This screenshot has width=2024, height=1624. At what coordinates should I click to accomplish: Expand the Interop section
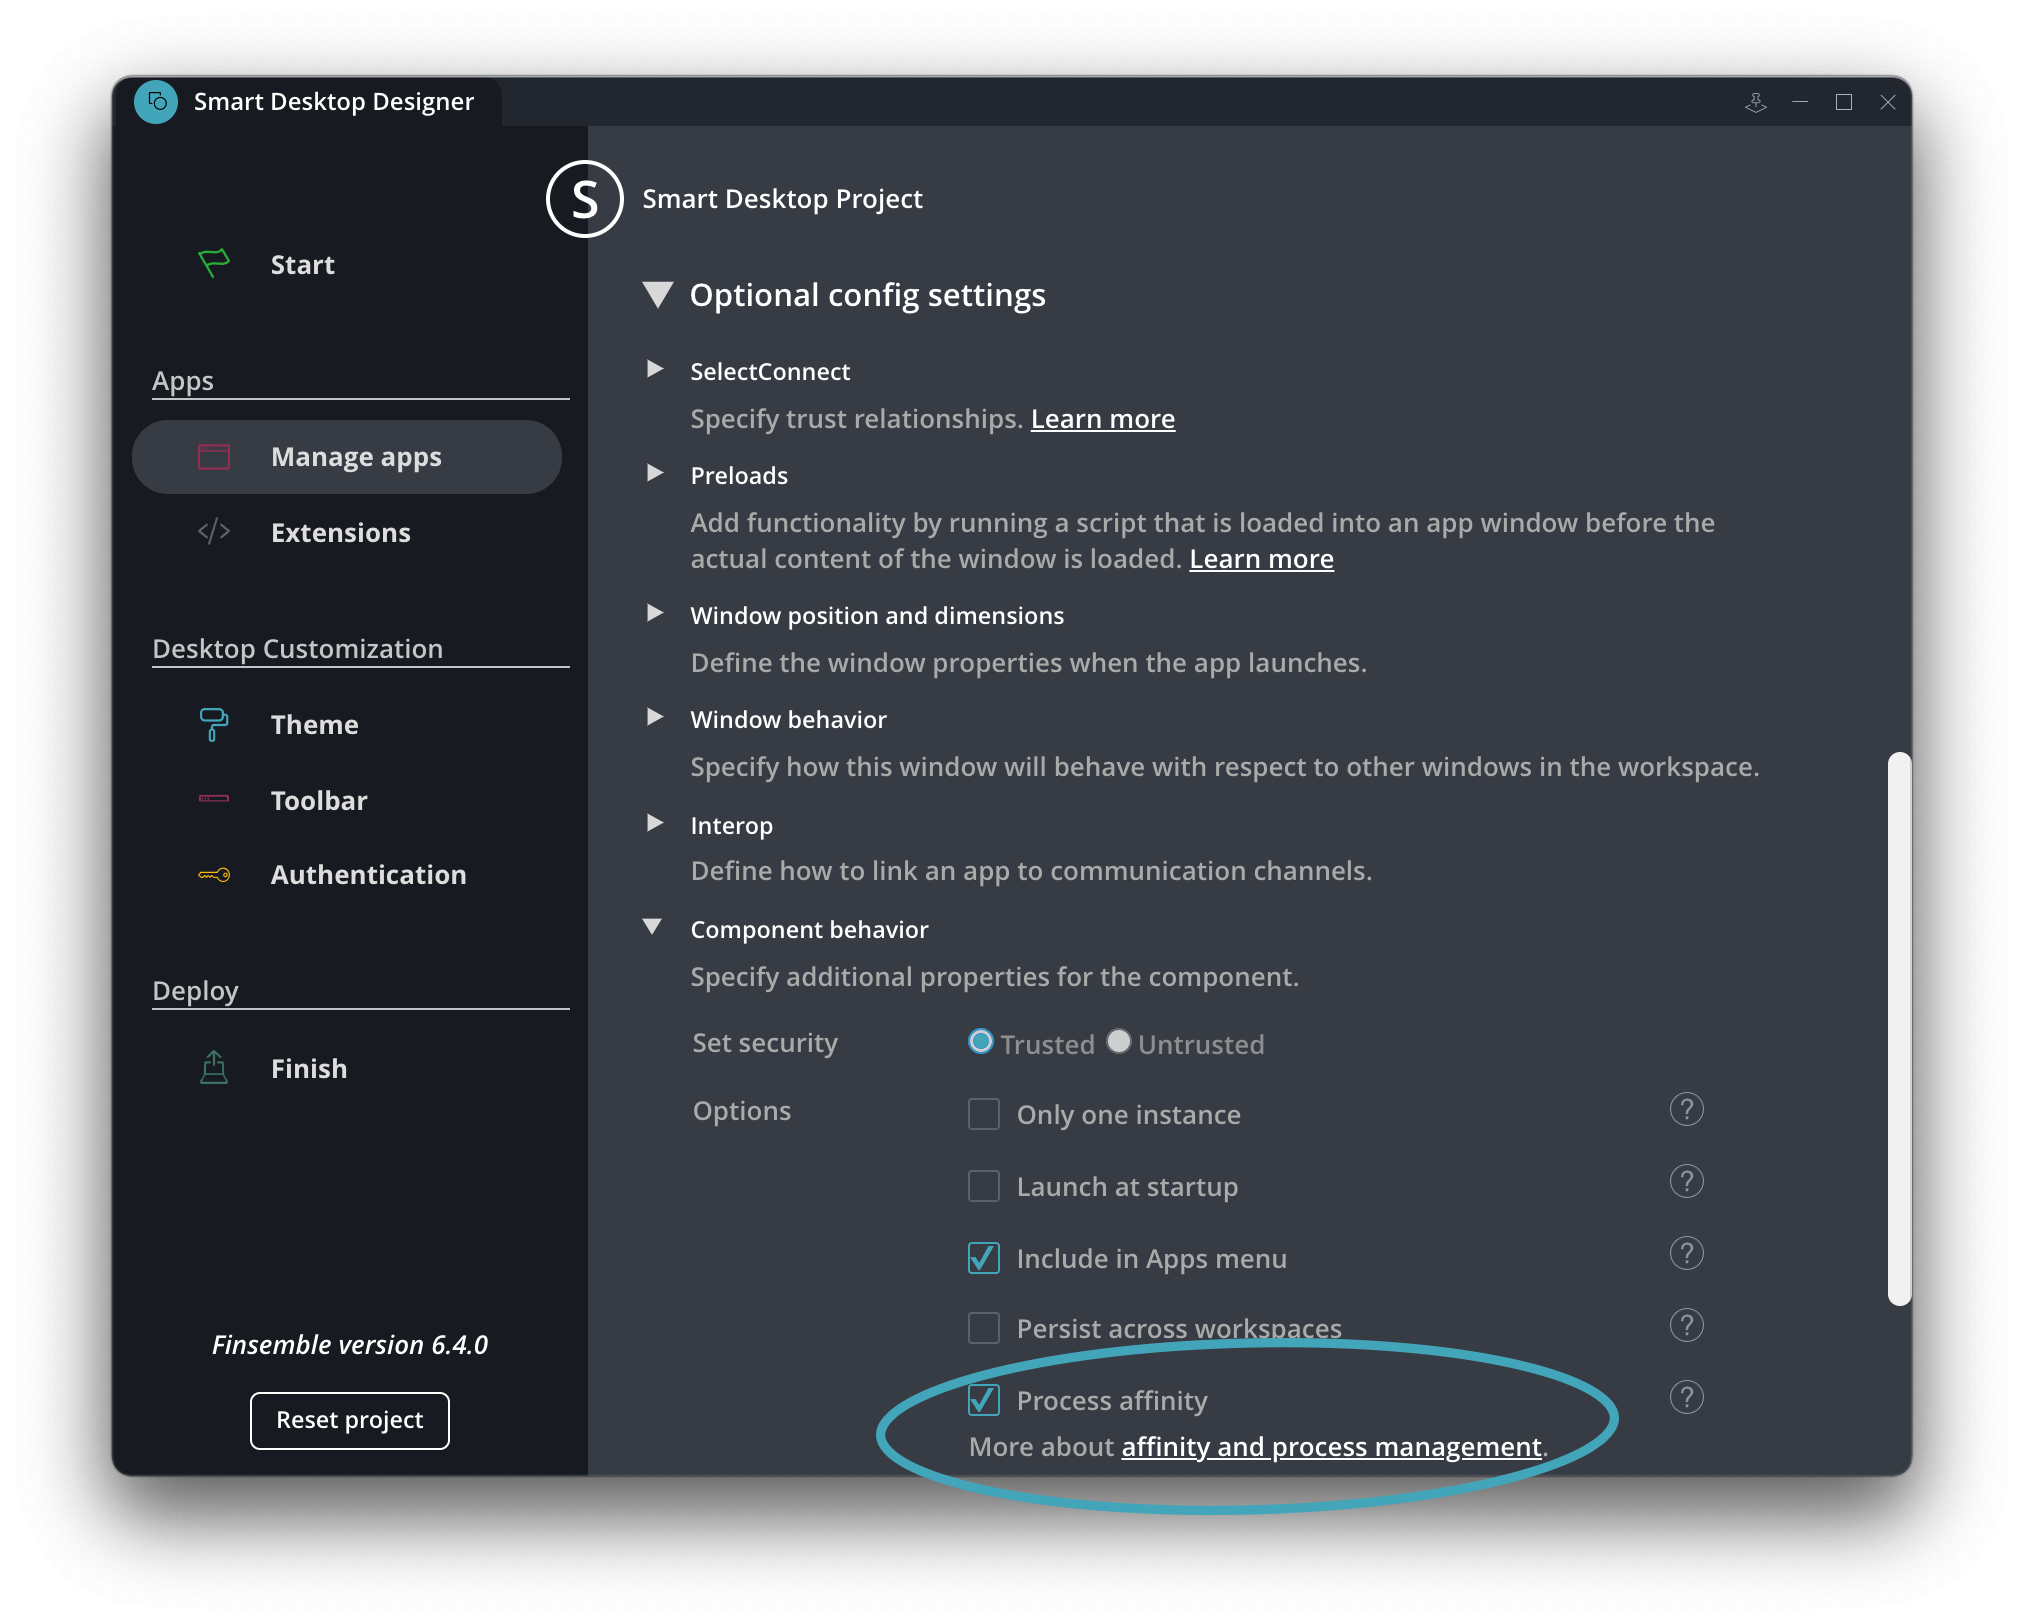(655, 824)
